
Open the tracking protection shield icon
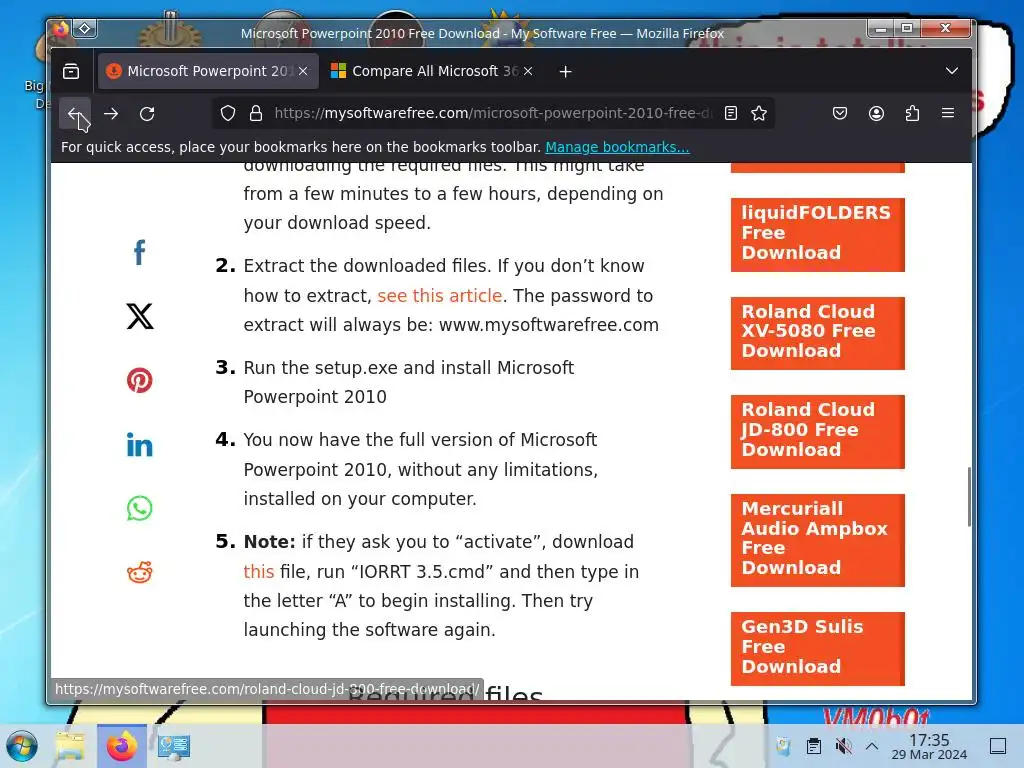click(x=228, y=114)
